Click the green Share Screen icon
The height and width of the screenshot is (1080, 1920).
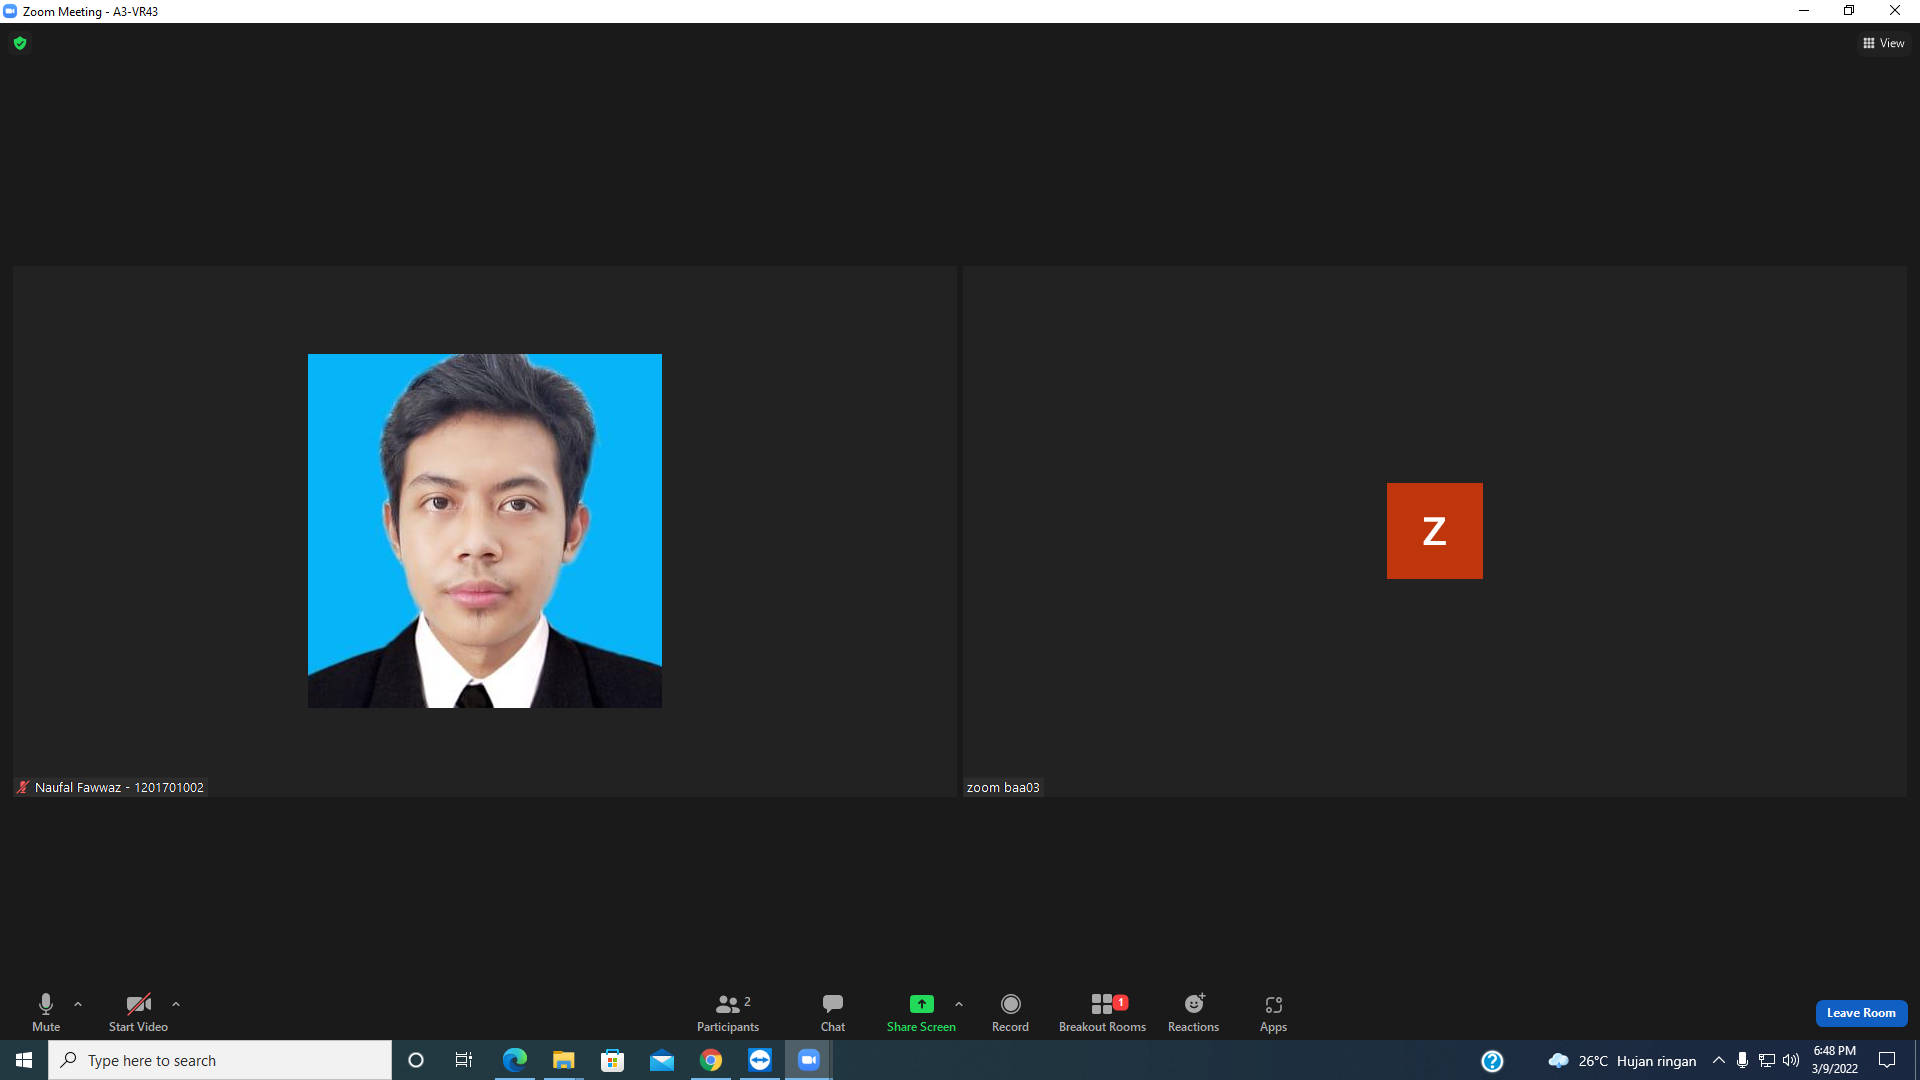(x=921, y=1004)
